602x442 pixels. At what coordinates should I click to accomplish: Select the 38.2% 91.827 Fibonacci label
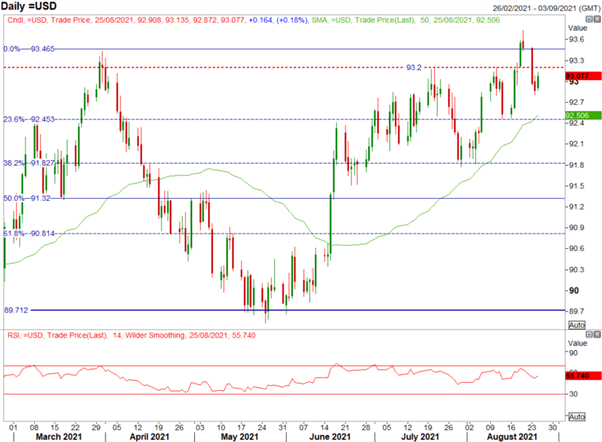pyautogui.click(x=29, y=163)
